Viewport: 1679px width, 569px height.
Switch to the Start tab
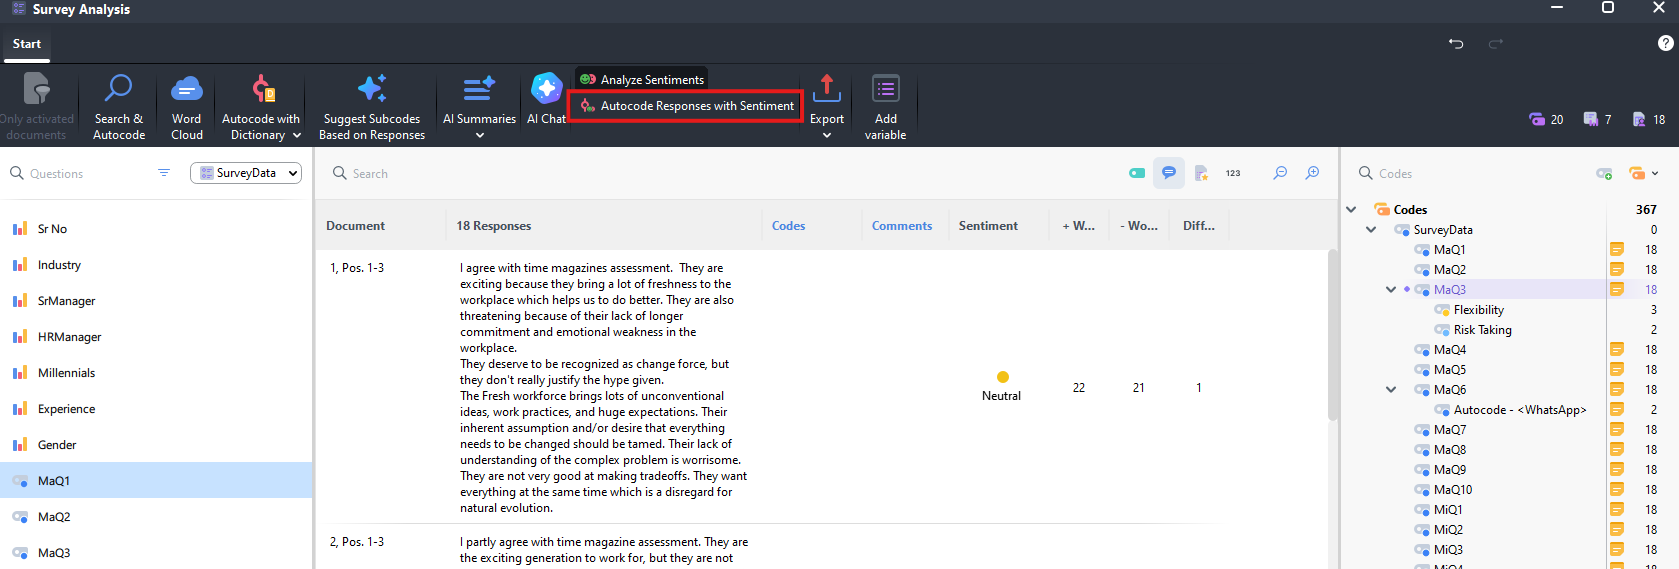tap(27, 44)
